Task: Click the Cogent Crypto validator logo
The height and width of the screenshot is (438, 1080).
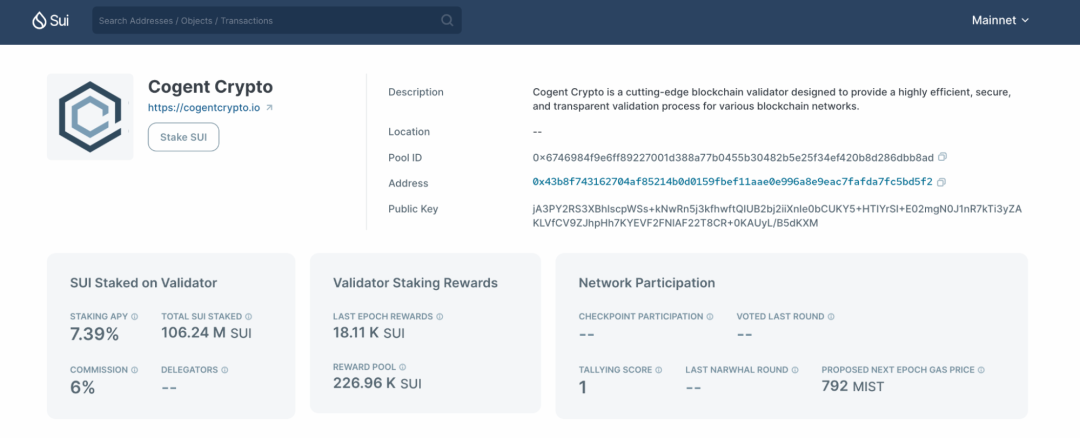Action: (x=90, y=116)
